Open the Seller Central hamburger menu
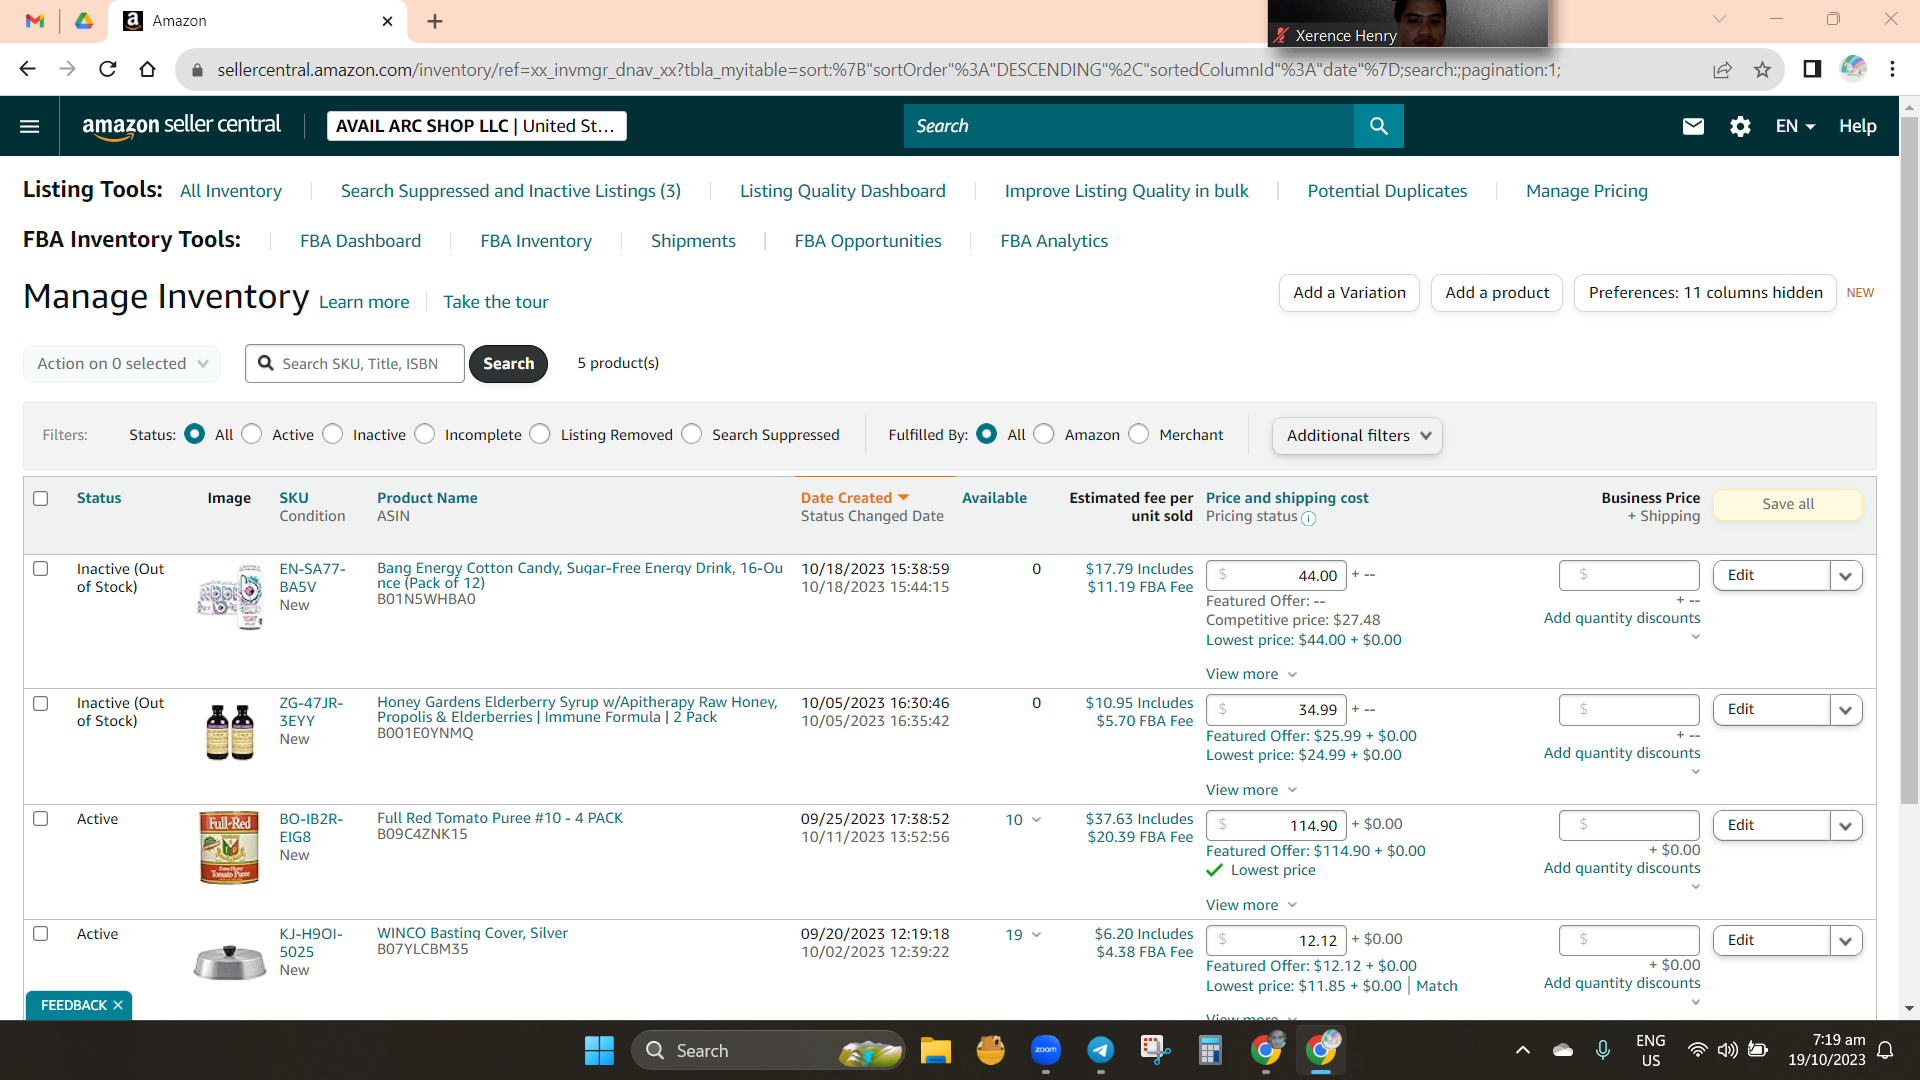1920x1080 pixels. 30,126
